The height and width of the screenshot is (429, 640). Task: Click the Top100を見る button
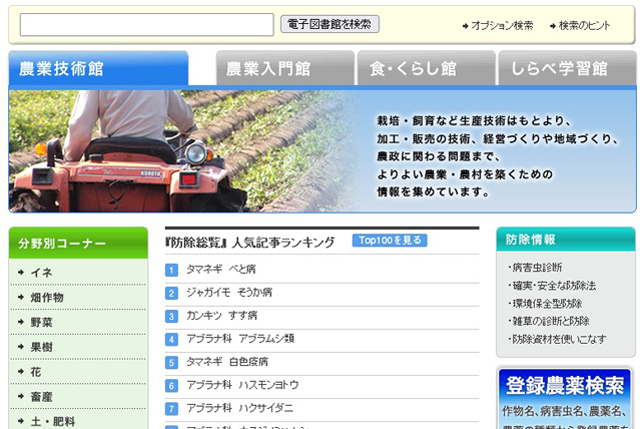tap(389, 241)
